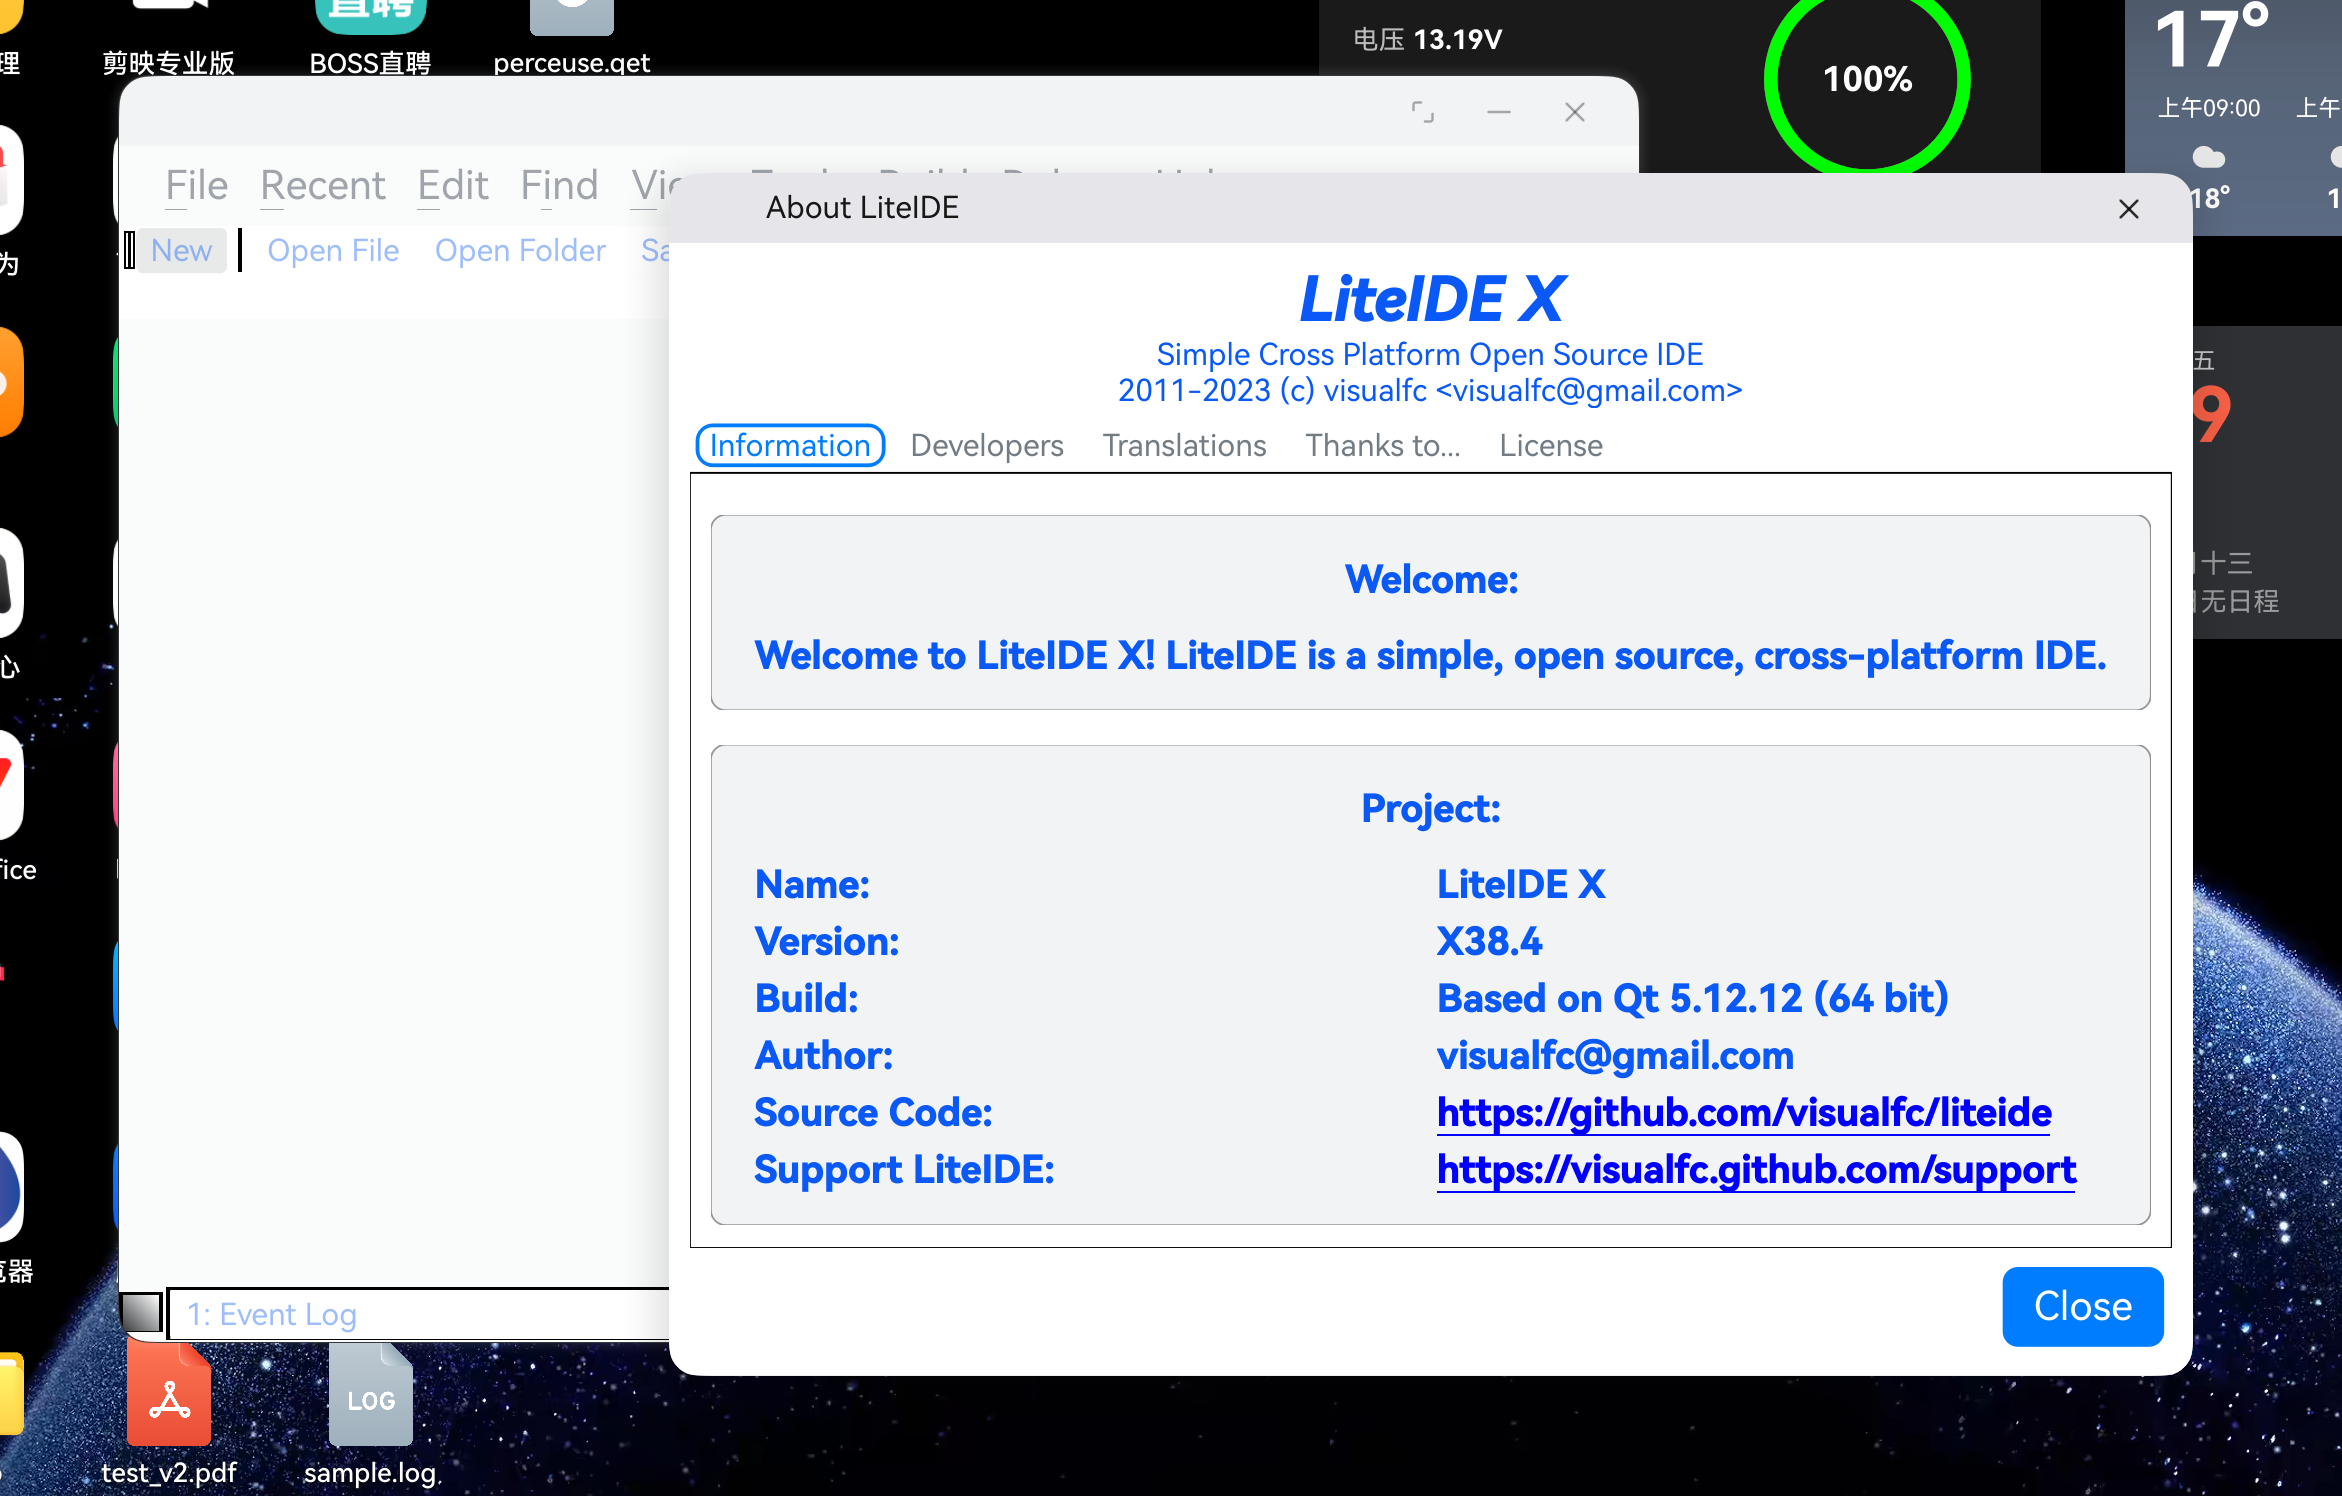Image resolution: width=2342 pixels, height=1496 pixels.
Task: Click the cloud icon under 上午09:00
Action: [2208, 157]
